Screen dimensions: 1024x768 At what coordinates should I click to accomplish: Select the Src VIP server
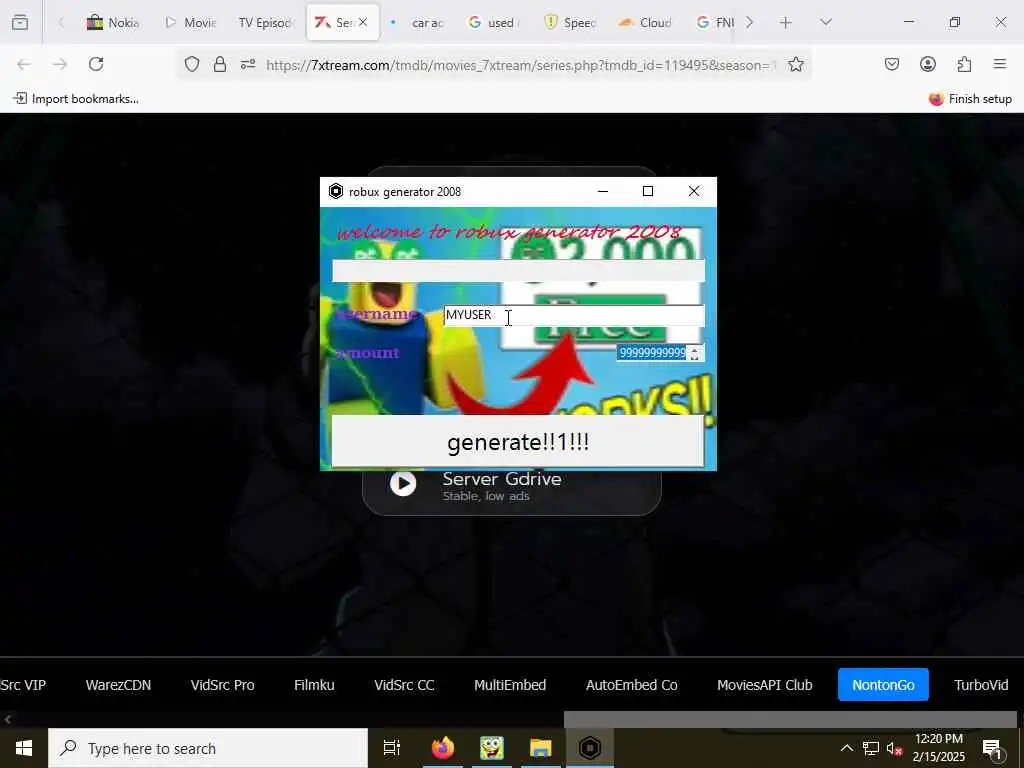coord(23,685)
